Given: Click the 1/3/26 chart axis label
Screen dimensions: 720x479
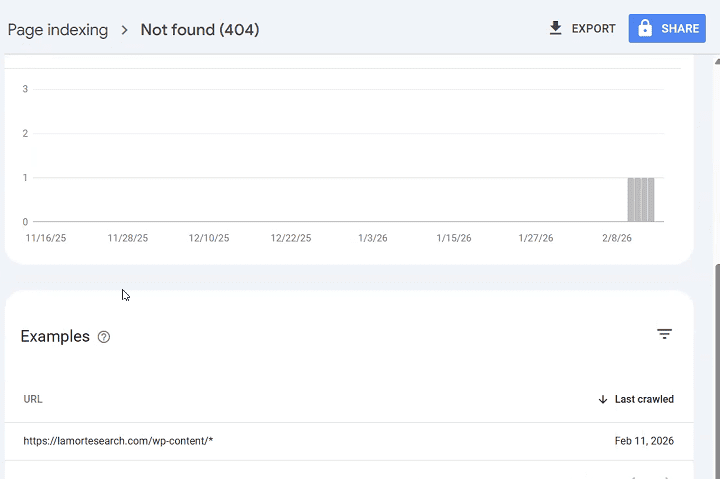Looking at the screenshot, I should (x=373, y=238).
